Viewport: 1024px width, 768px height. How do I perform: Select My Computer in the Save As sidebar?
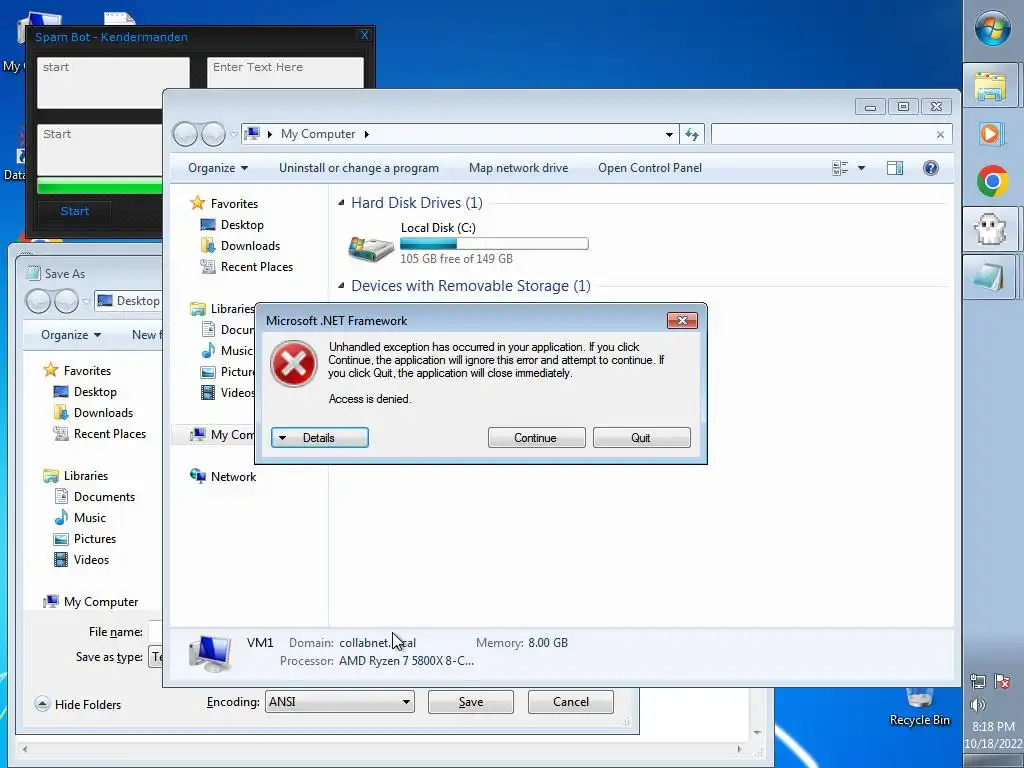(x=101, y=602)
